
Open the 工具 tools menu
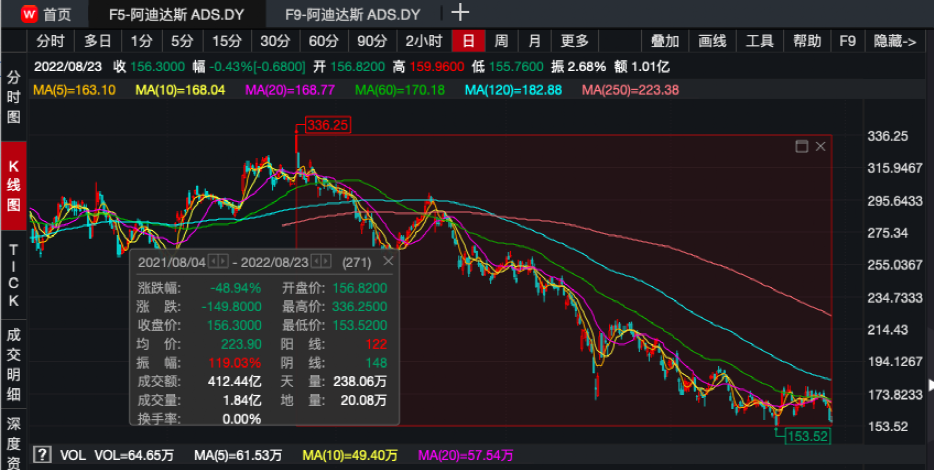760,41
